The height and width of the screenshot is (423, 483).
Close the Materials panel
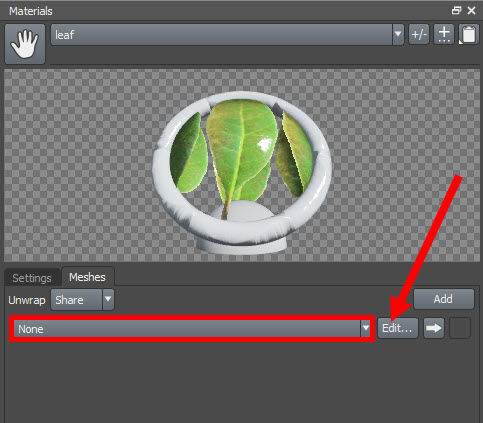[471, 11]
